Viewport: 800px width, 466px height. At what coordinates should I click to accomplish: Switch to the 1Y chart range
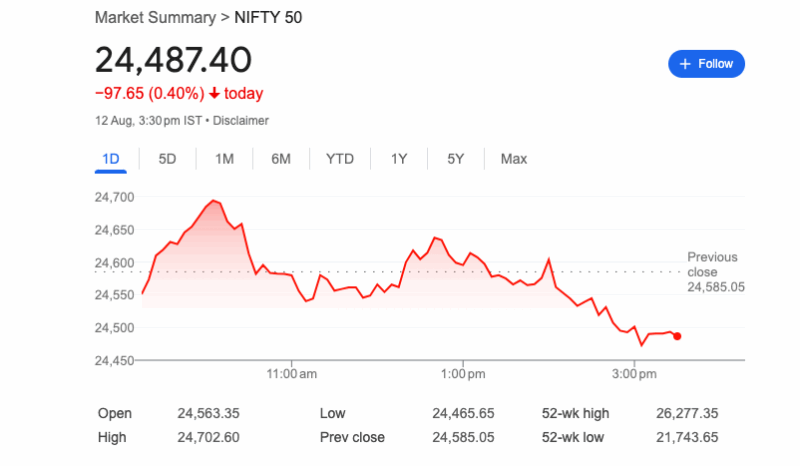click(399, 159)
